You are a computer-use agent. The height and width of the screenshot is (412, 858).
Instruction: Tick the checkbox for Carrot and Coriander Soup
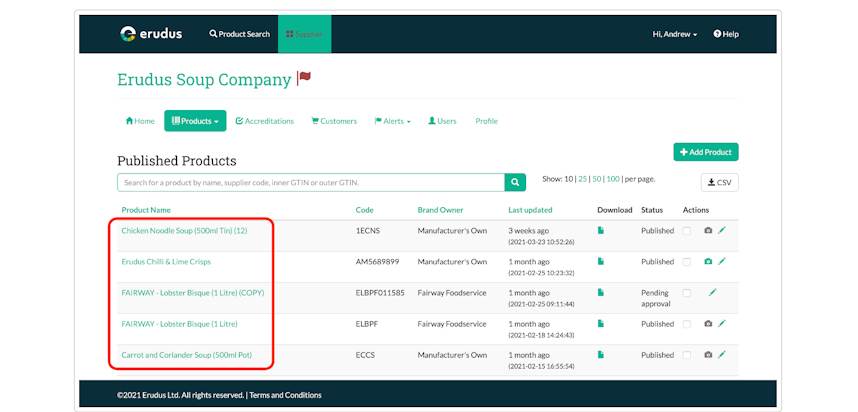coord(687,355)
